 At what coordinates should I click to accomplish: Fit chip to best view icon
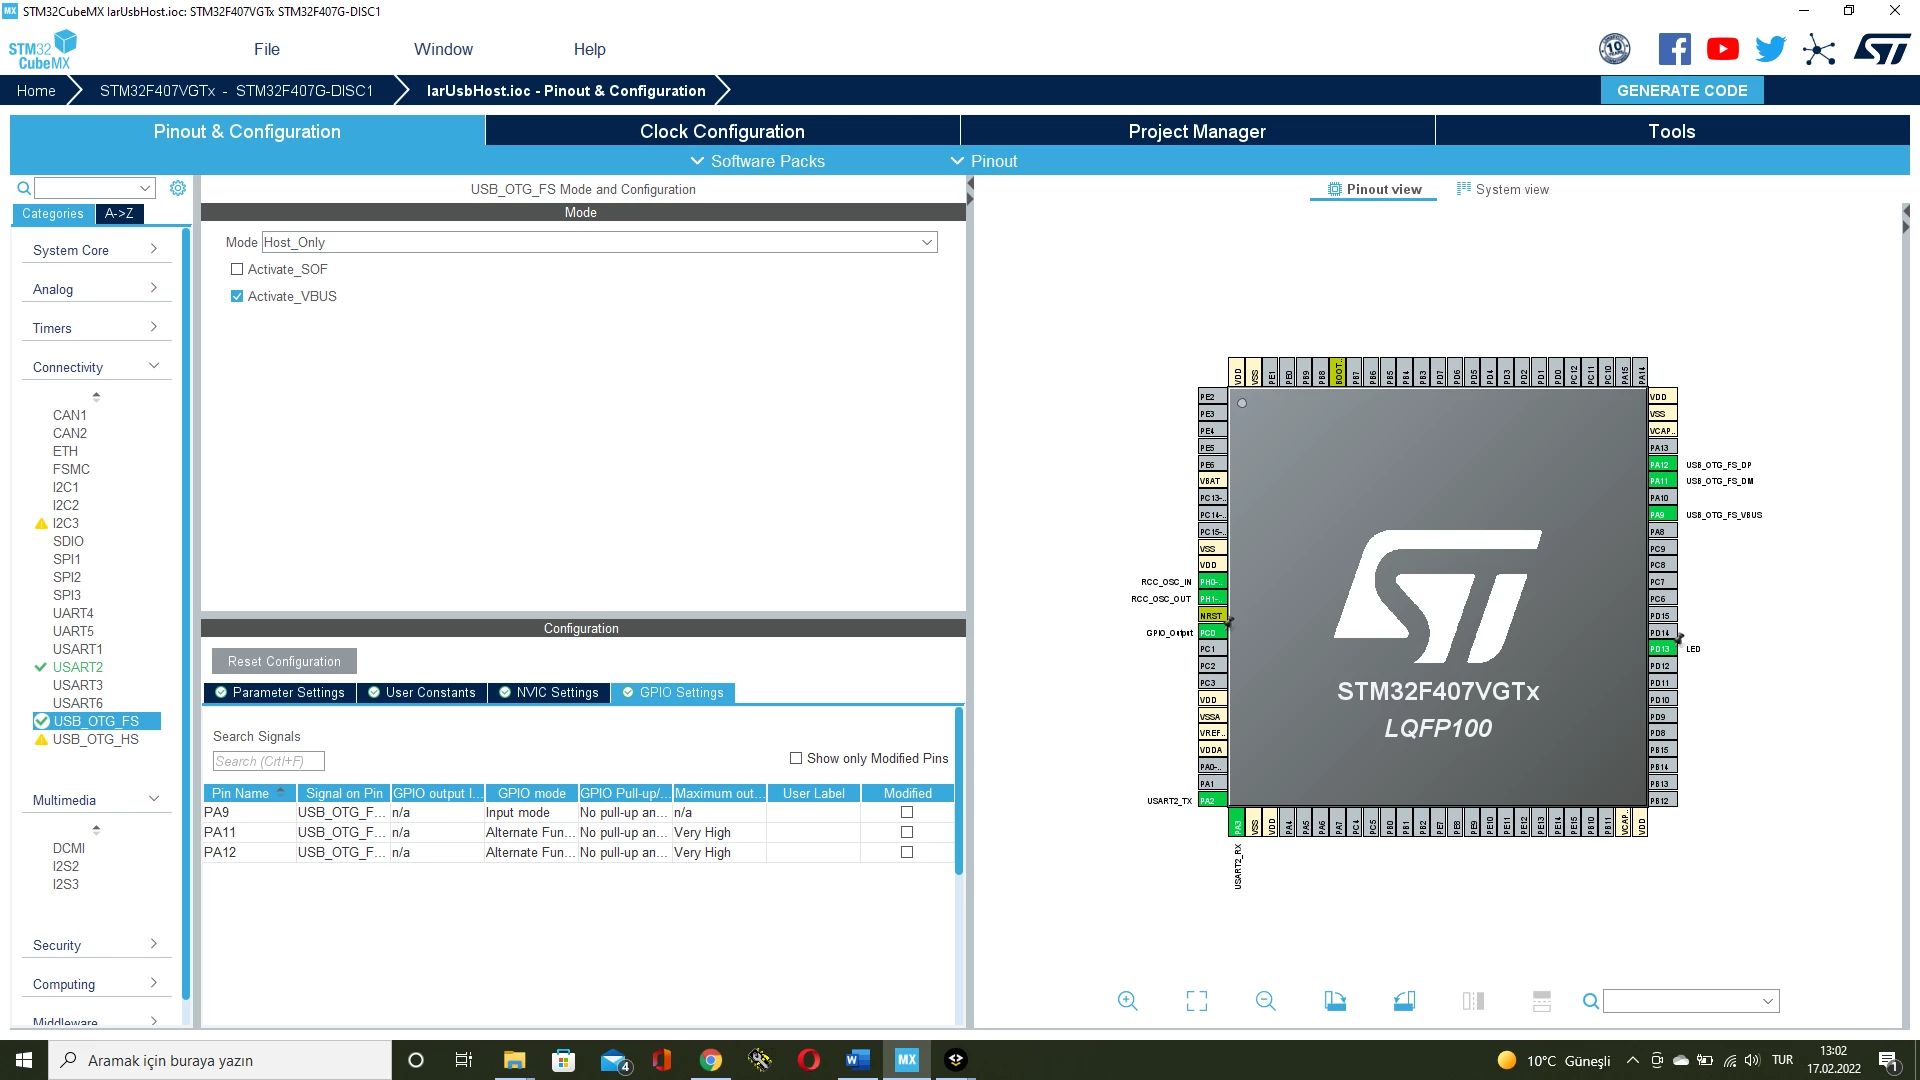(1196, 1001)
